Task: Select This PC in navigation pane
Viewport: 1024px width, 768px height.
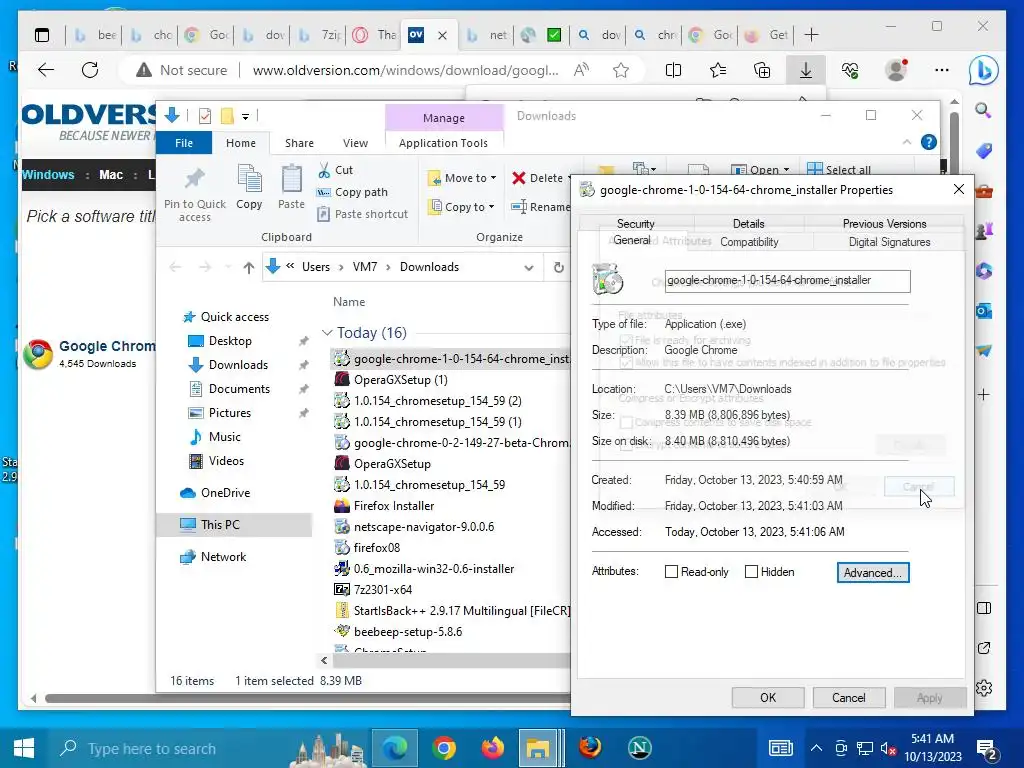Action: tap(234, 524)
